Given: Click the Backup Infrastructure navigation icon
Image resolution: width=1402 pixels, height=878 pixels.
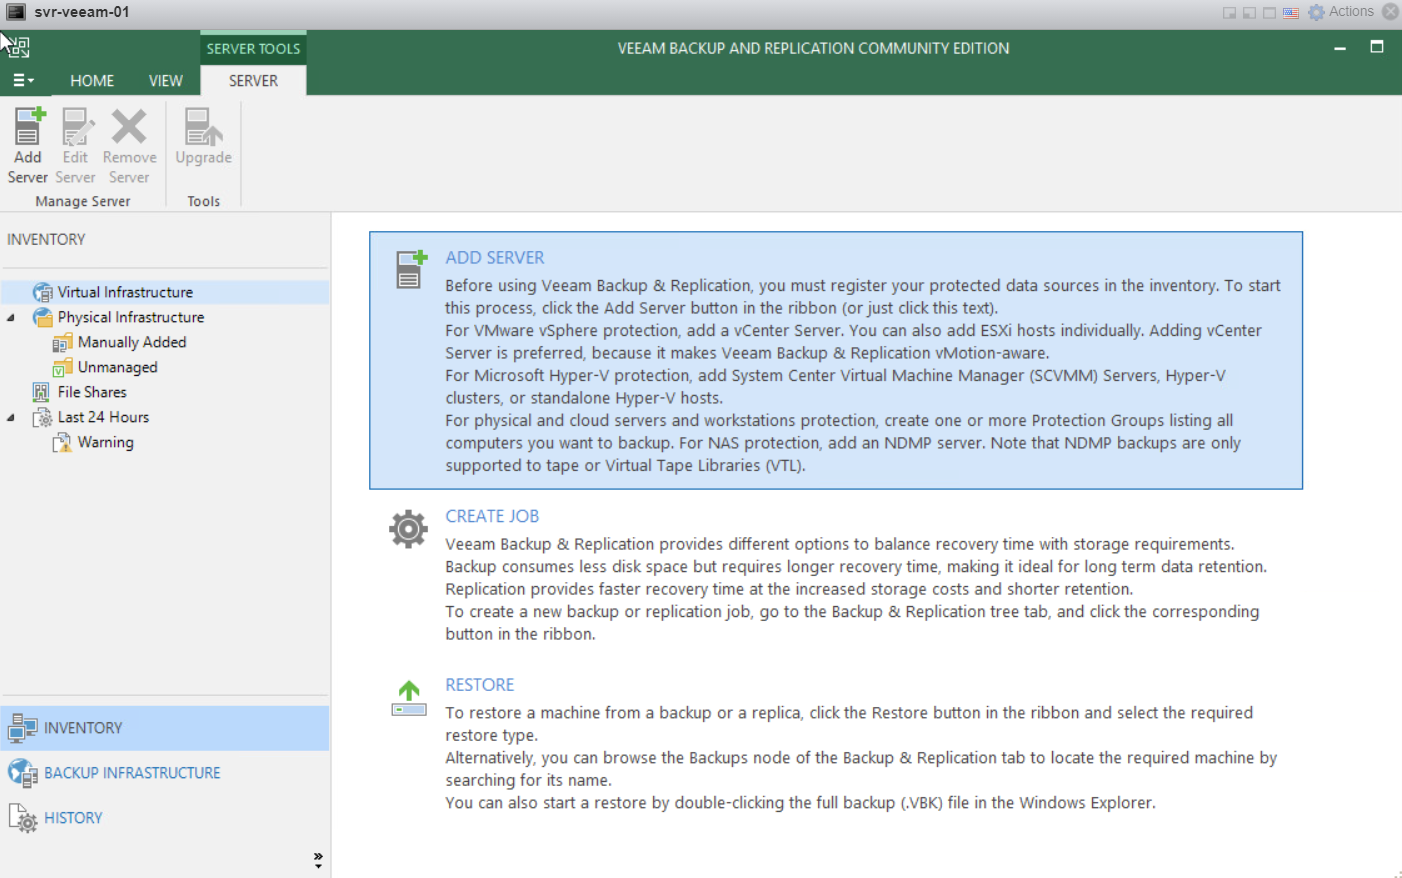Looking at the screenshot, I should point(22,773).
